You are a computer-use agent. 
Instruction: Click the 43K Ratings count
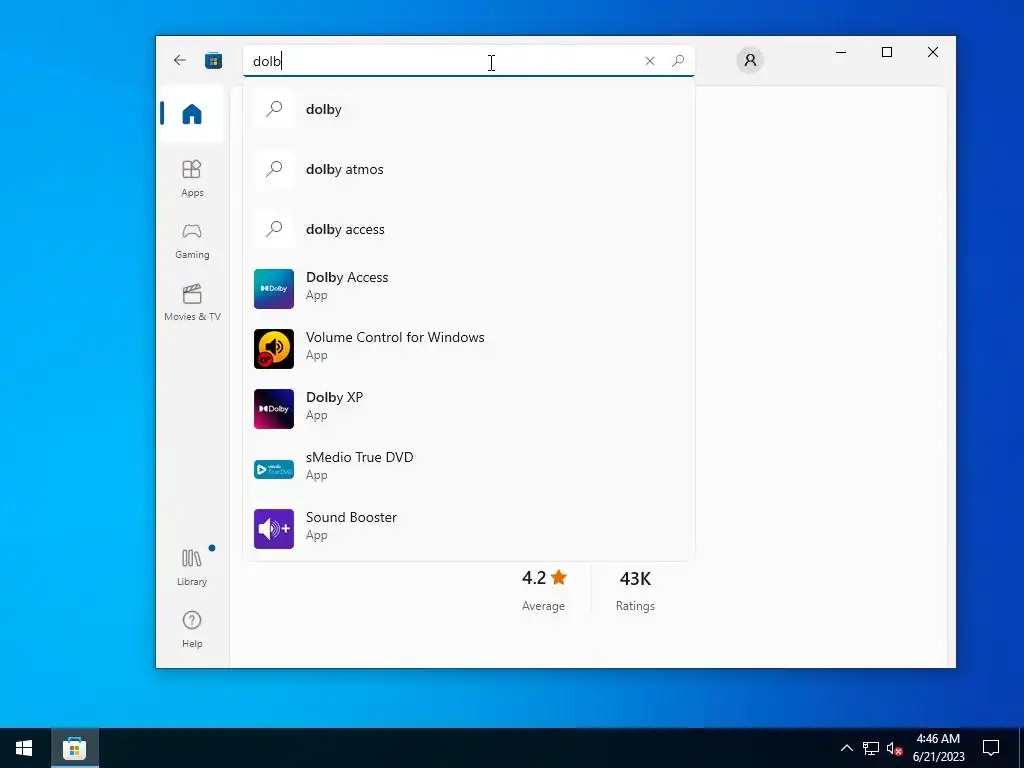[635, 590]
